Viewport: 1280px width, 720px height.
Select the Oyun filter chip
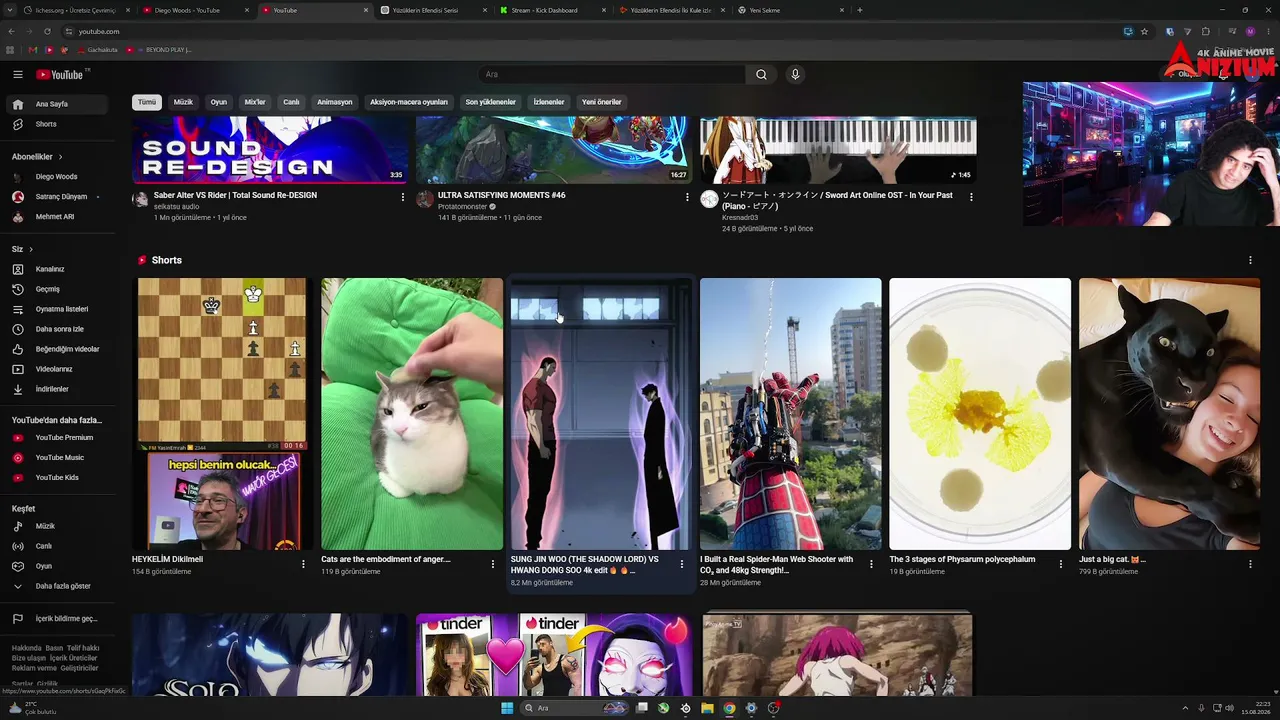[x=218, y=102]
